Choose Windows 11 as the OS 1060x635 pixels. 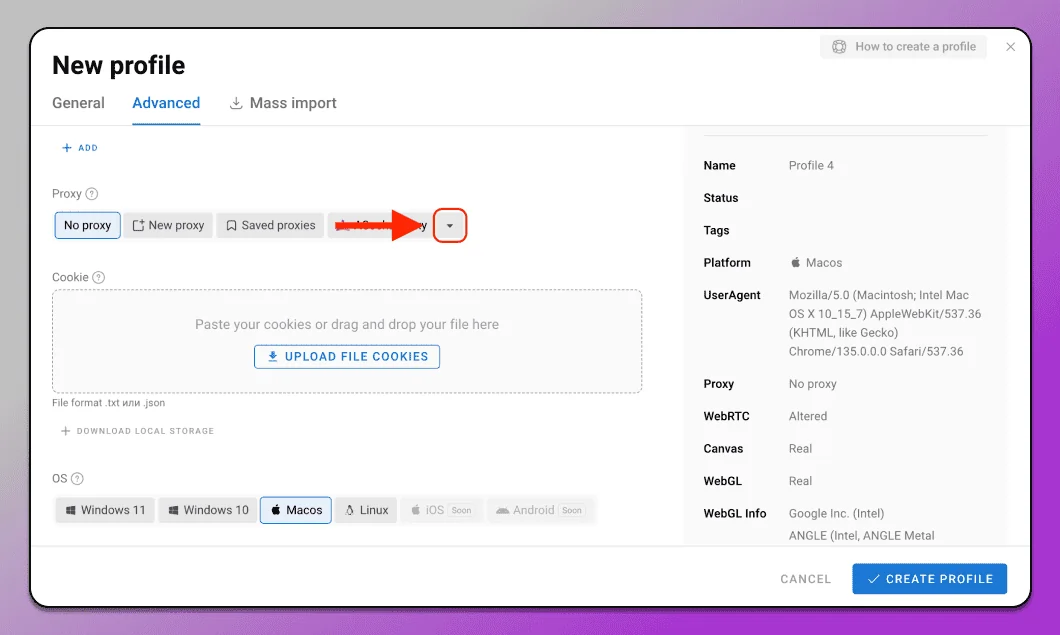coord(105,510)
